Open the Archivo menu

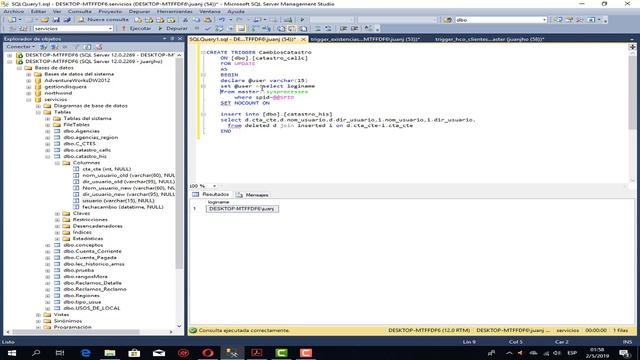coord(14,11)
